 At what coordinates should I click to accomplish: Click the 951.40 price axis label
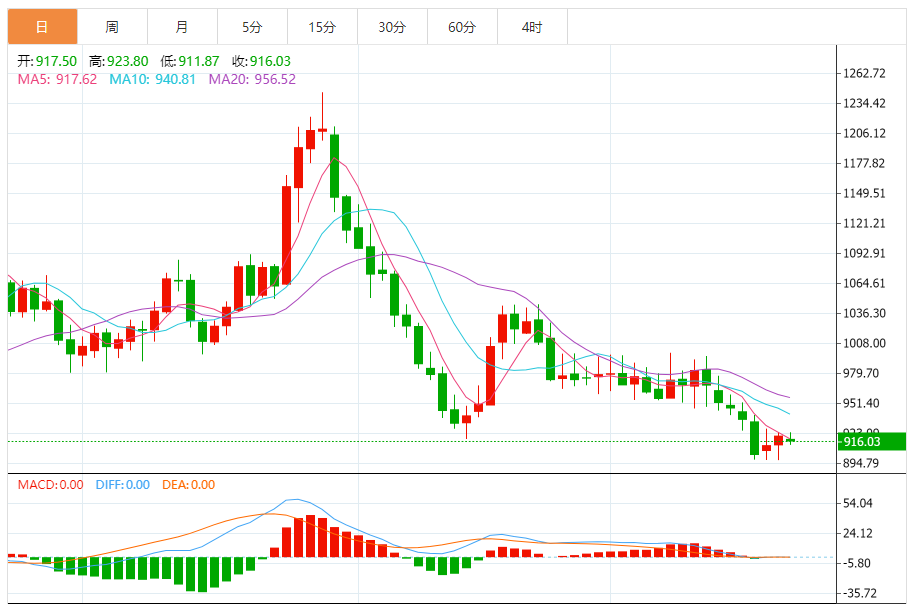coord(861,403)
